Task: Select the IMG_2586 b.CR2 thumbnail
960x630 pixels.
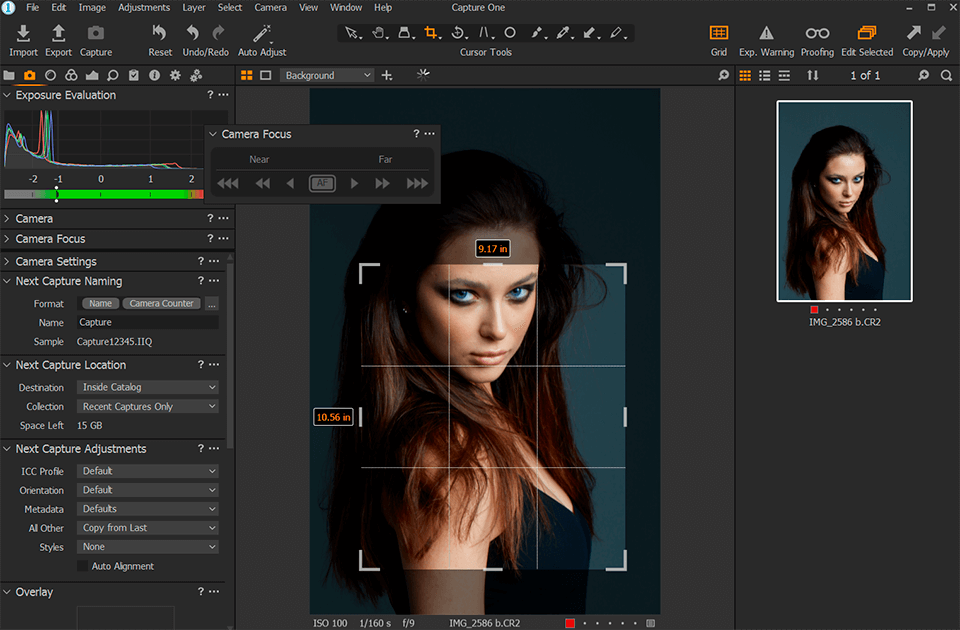Action: (x=844, y=200)
